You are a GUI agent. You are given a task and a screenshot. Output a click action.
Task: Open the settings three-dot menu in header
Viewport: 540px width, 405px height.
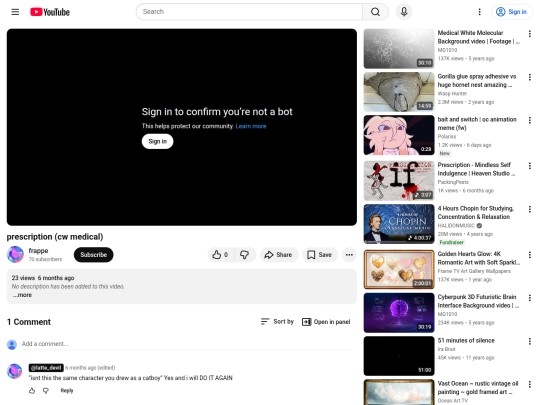479,12
